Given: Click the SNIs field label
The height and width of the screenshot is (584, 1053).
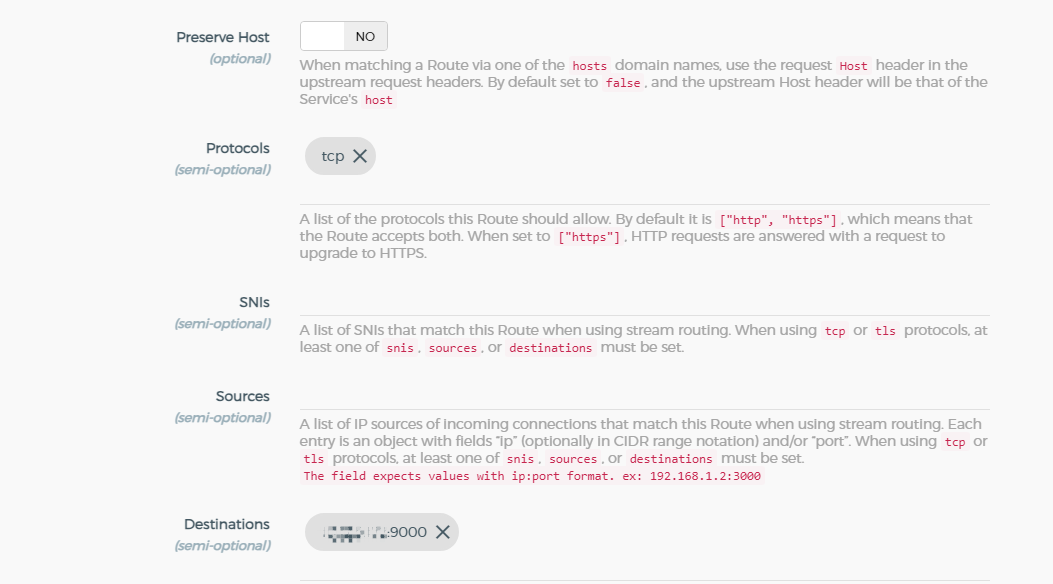Looking at the screenshot, I should click(254, 302).
